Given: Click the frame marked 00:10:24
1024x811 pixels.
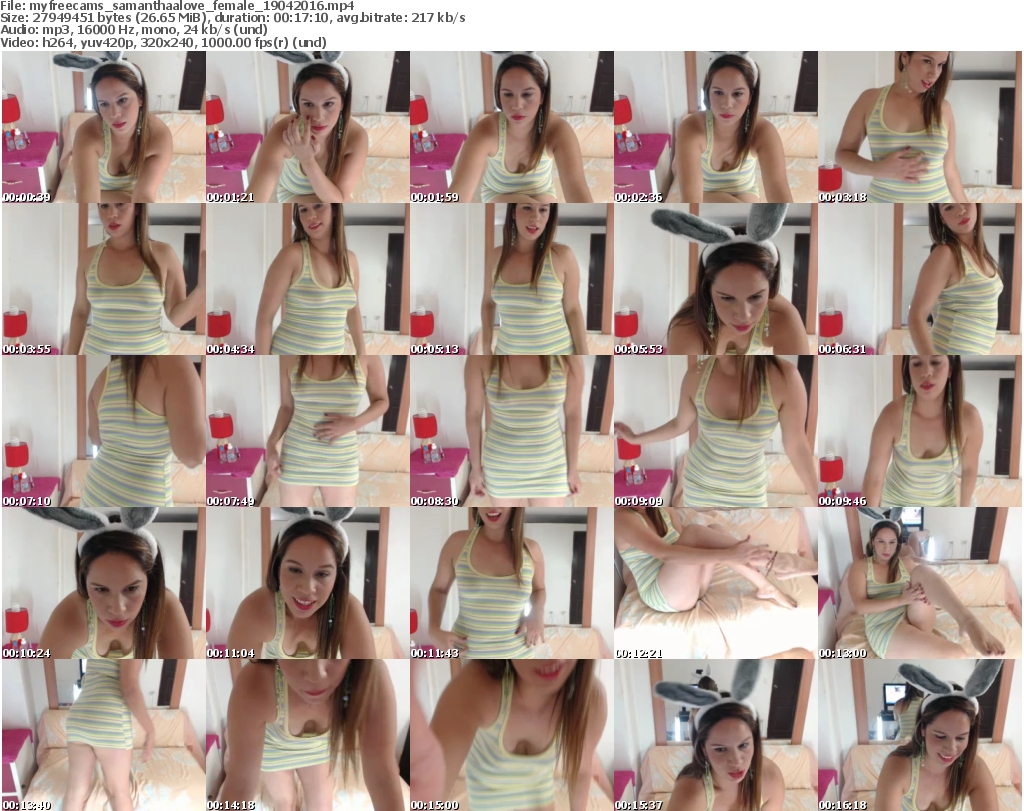Looking at the screenshot, I should [103, 583].
